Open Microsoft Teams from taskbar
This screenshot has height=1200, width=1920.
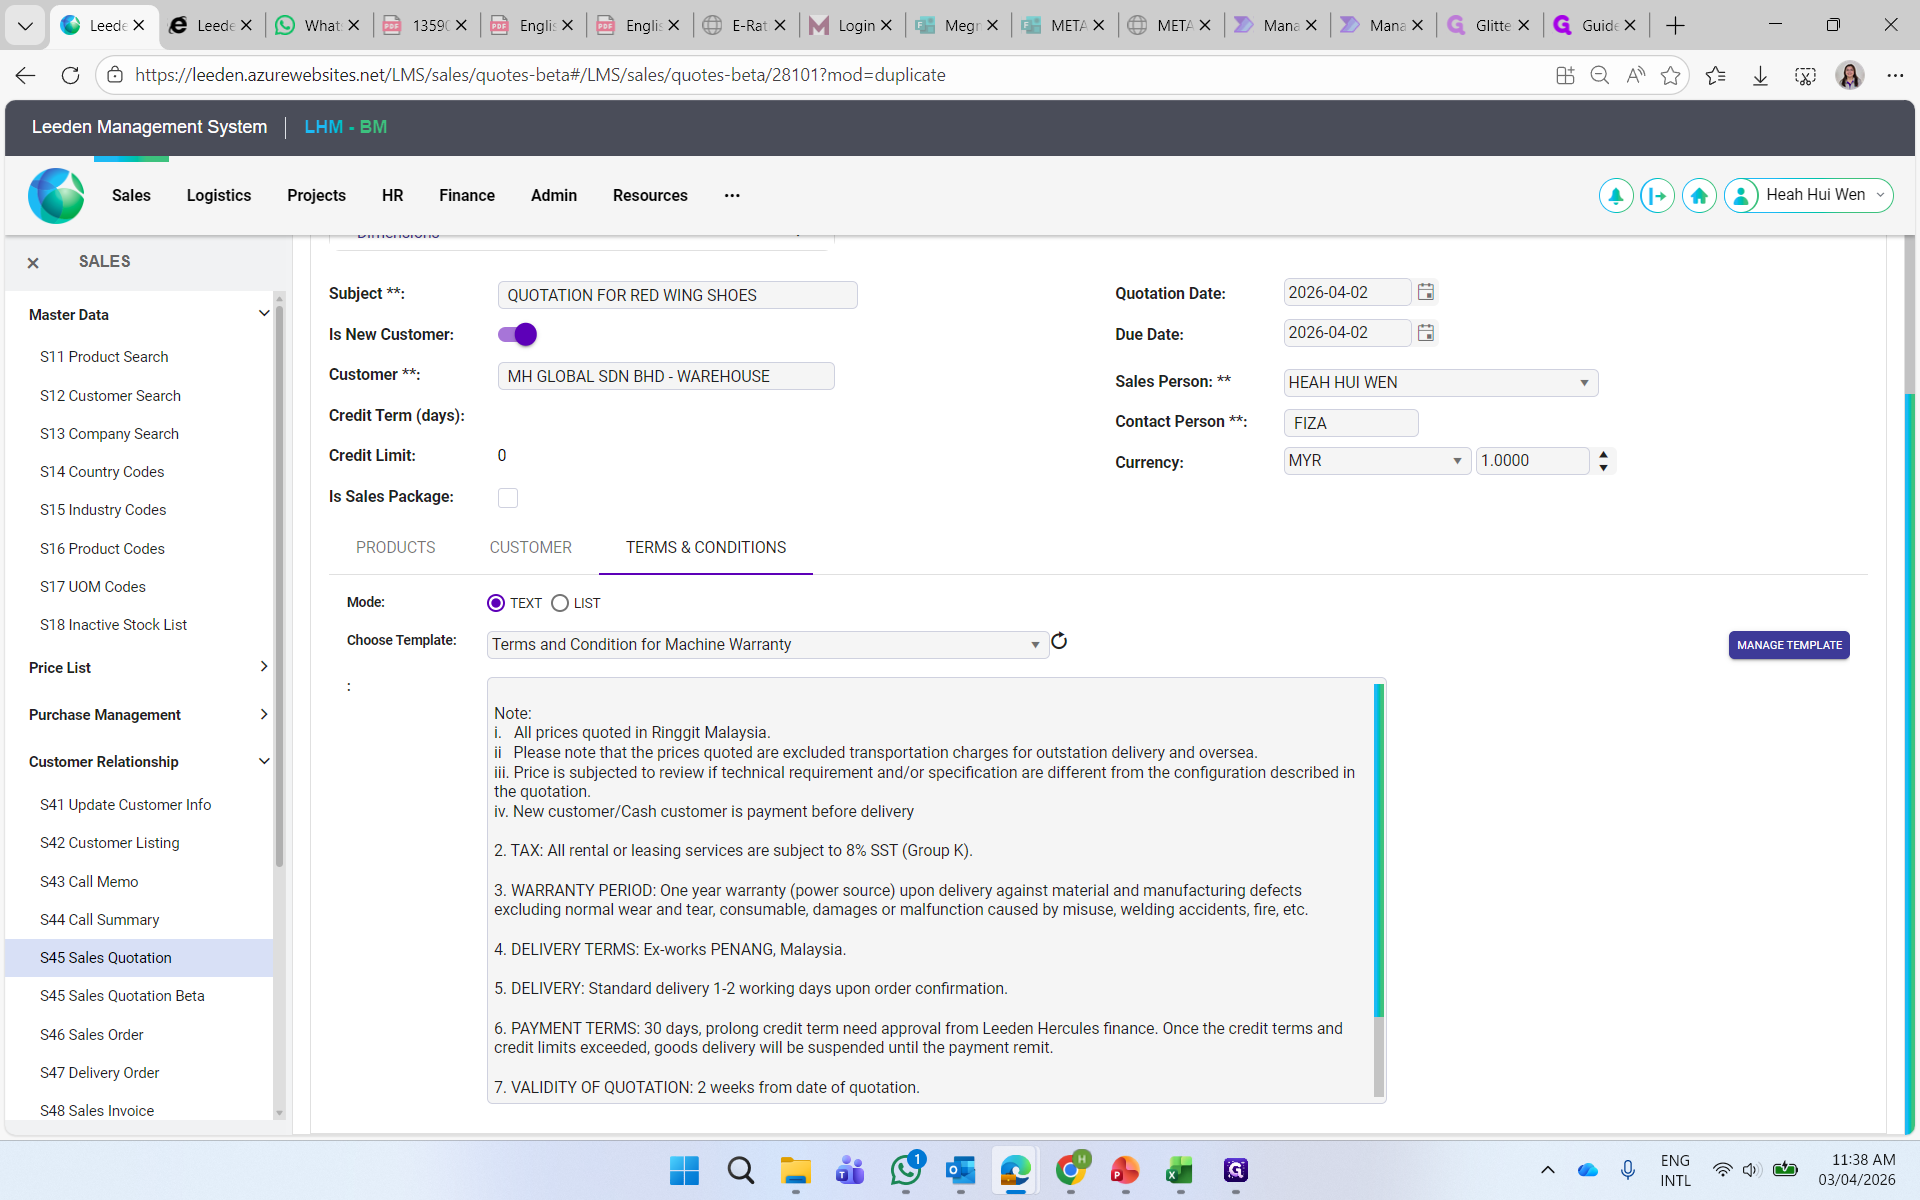[x=851, y=1170]
